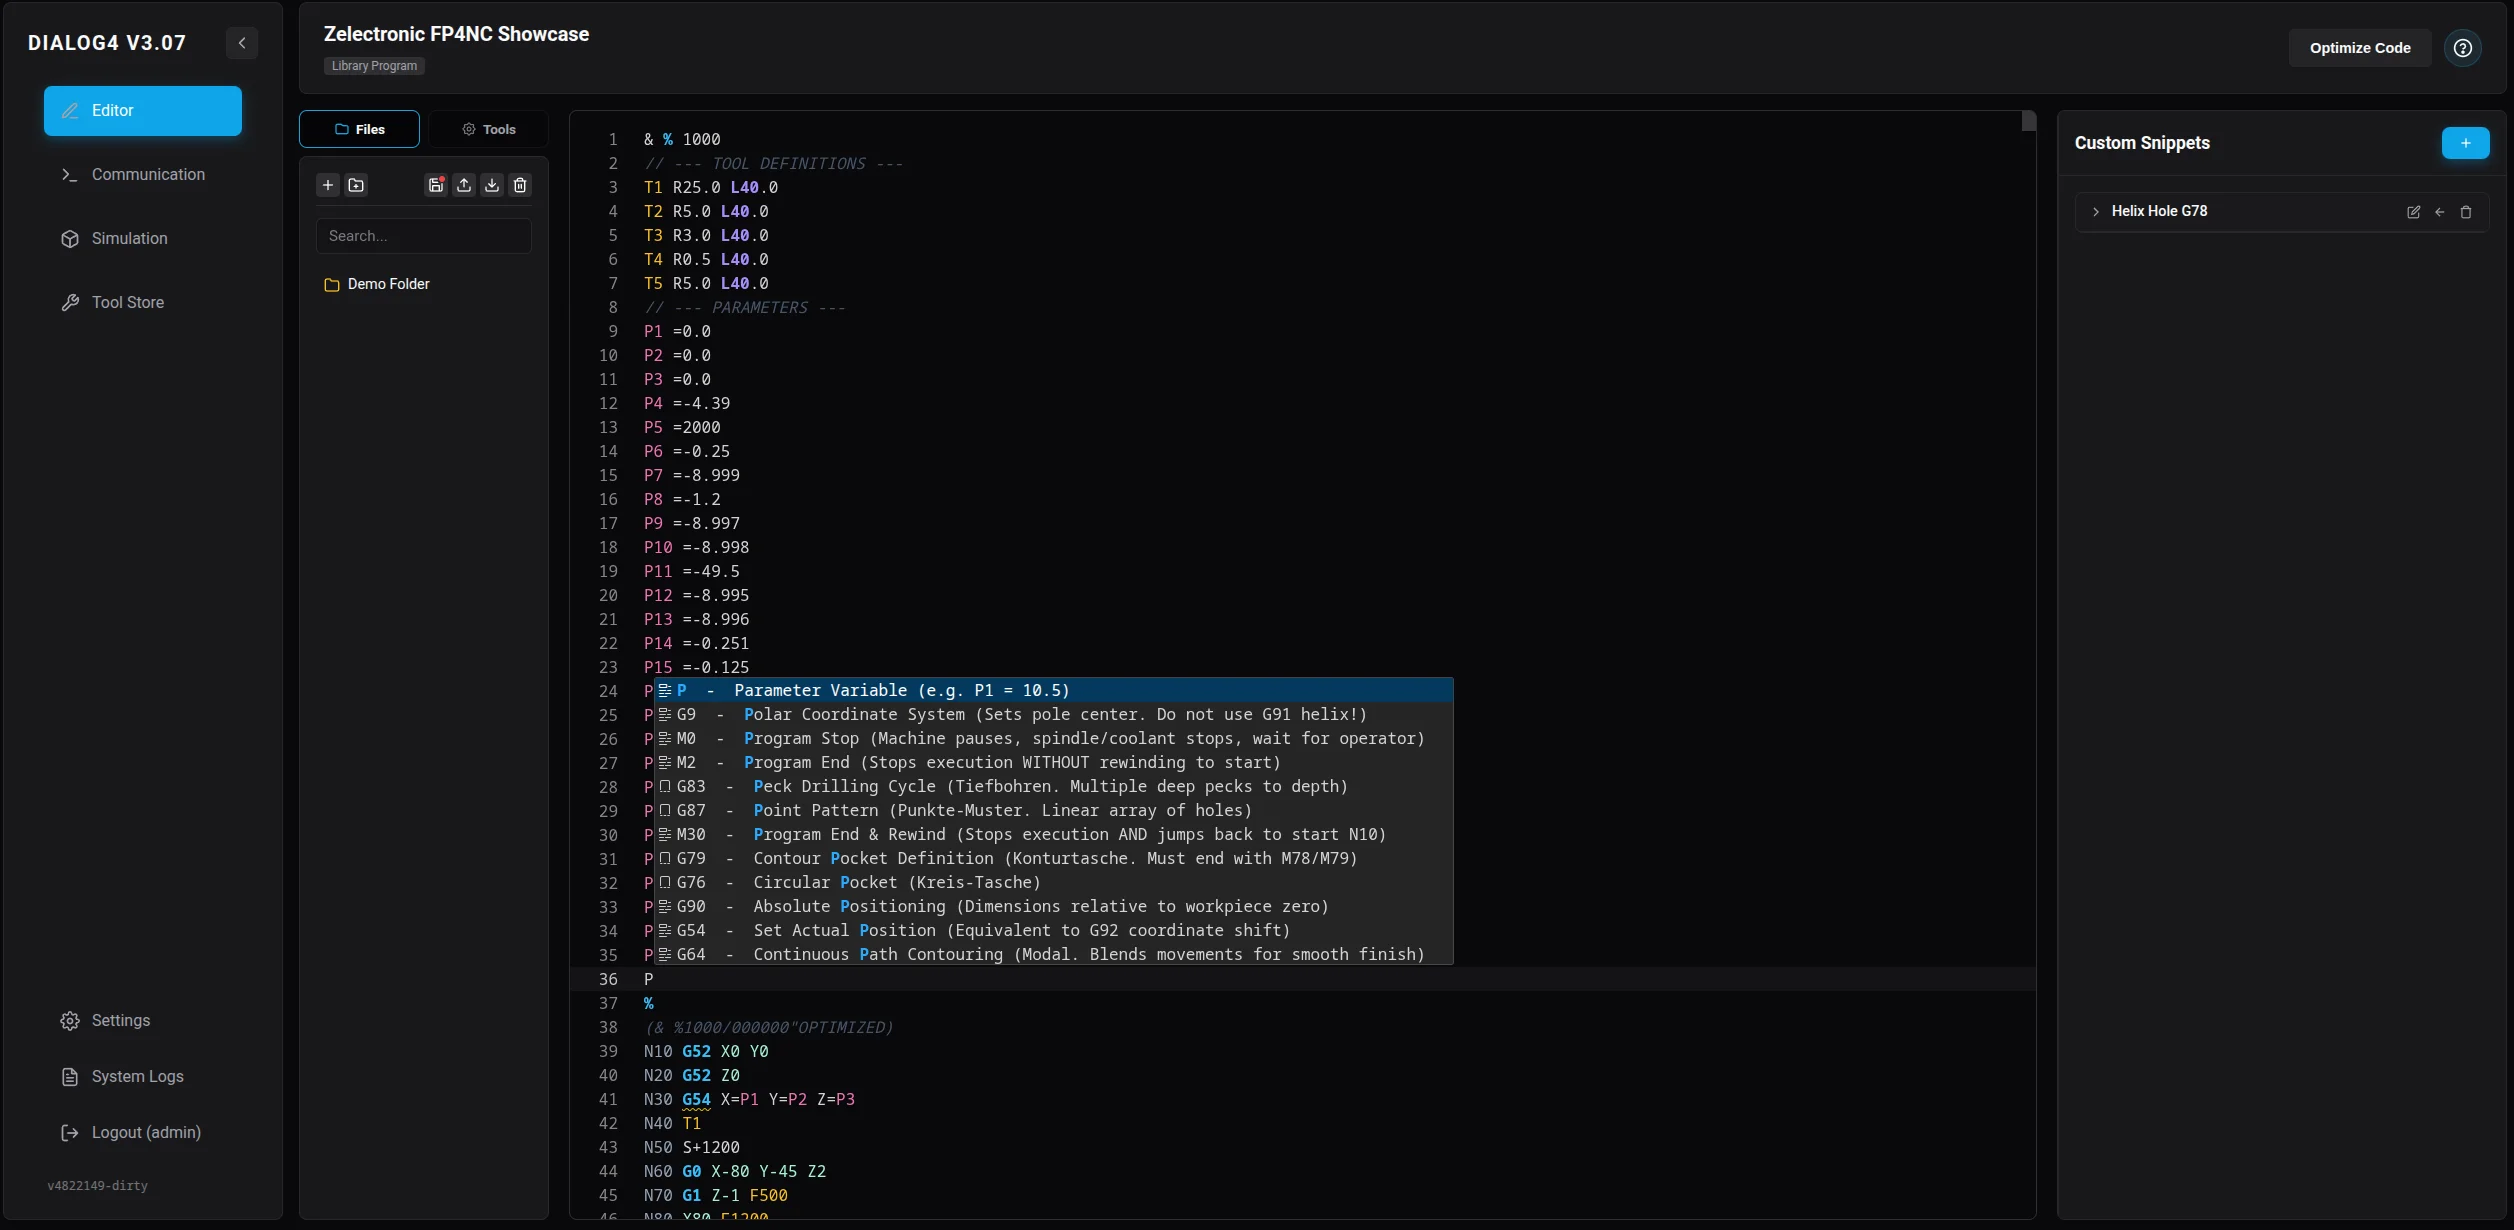Click Logout (admin)
The image size is (2514, 1230).
click(143, 1133)
